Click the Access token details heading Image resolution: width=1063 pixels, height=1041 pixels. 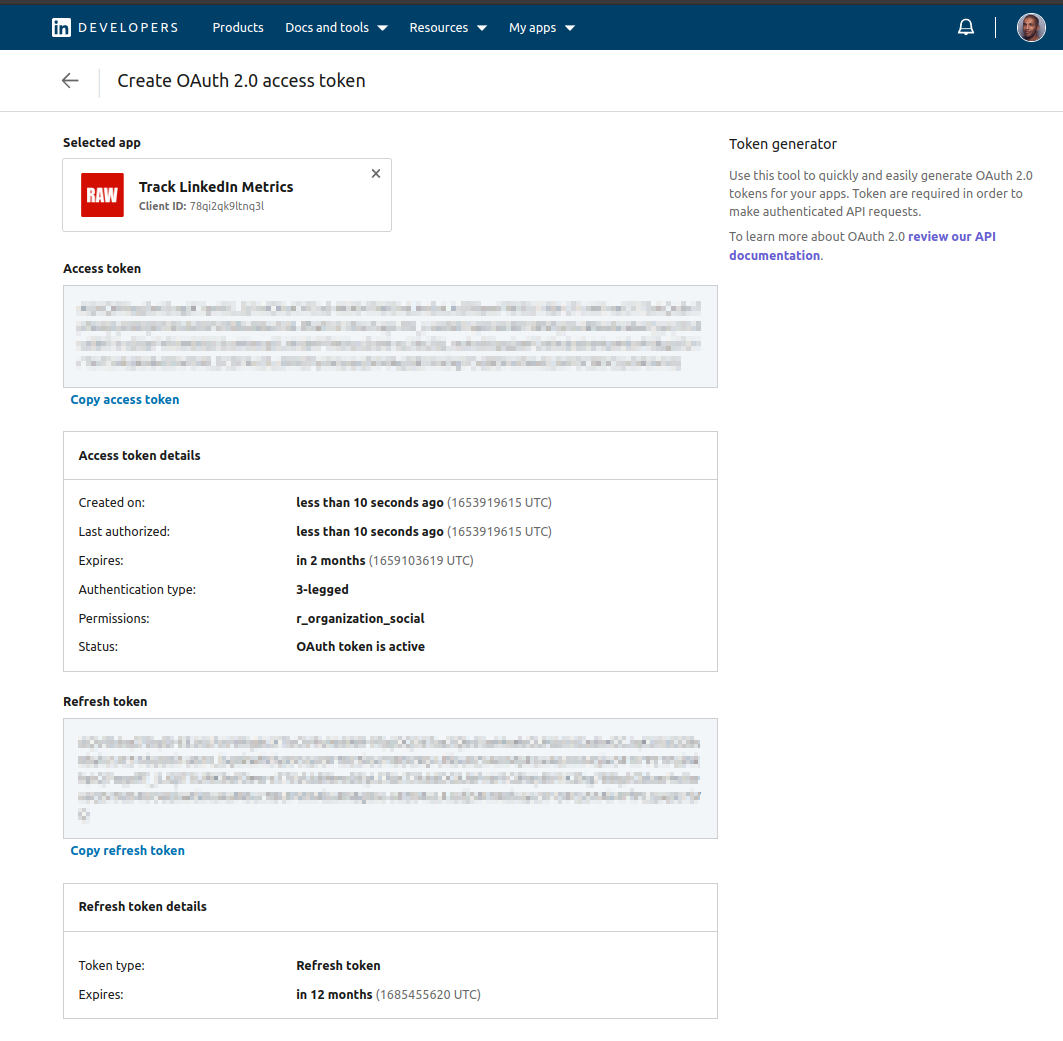click(140, 455)
